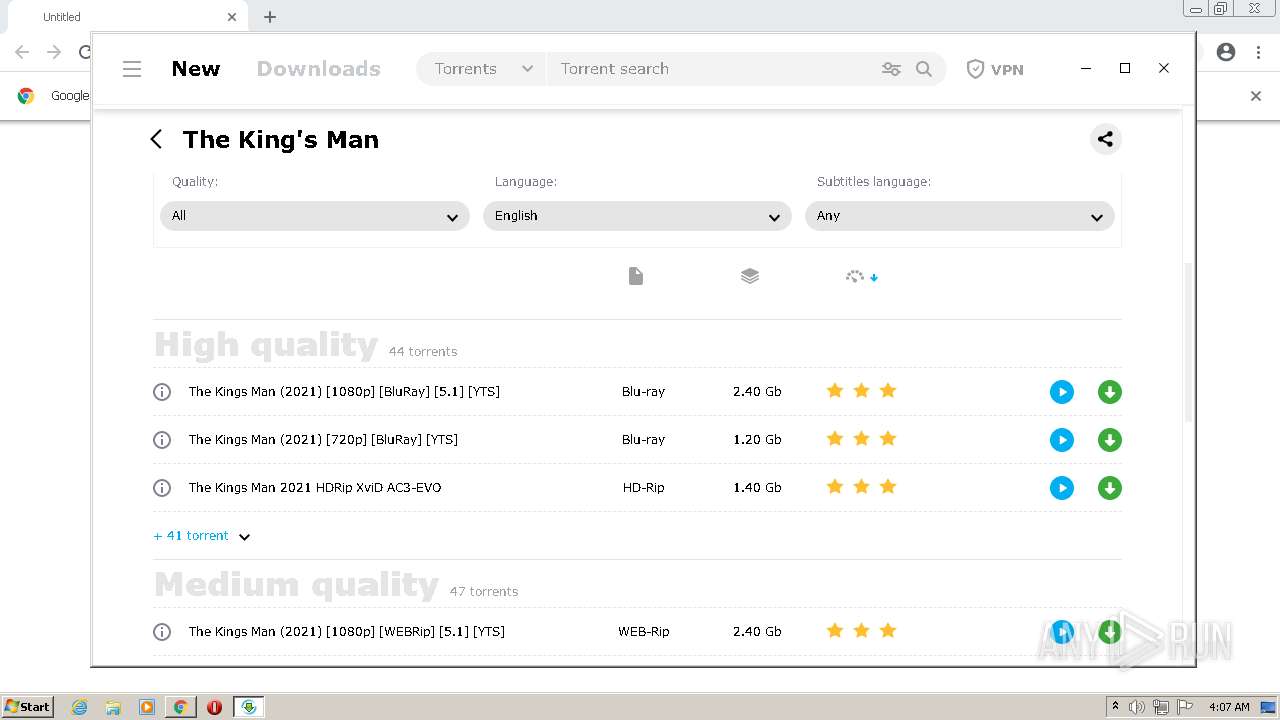The width and height of the screenshot is (1280, 720).
Task: Switch to Chrome from the taskbar
Action: pyautogui.click(x=181, y=707)
